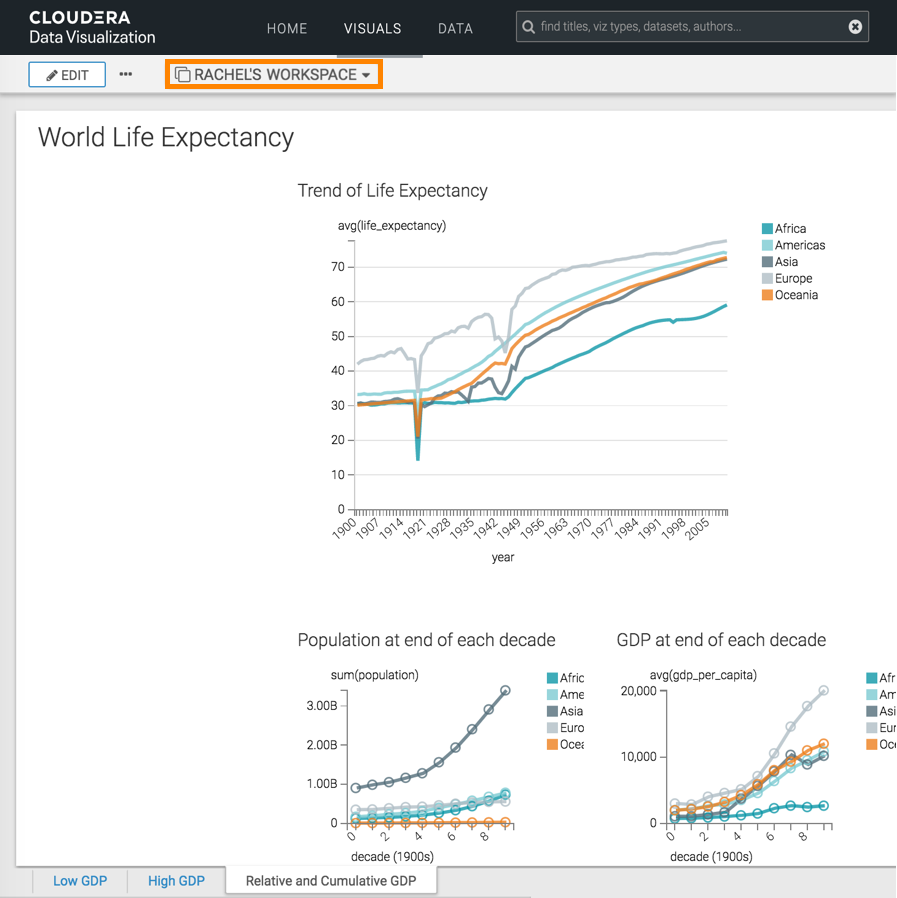This screenshot has height=898, width=897.
Task: Open the three-dots more options menu
Action: pyautogui.click(x=126, y=74)
